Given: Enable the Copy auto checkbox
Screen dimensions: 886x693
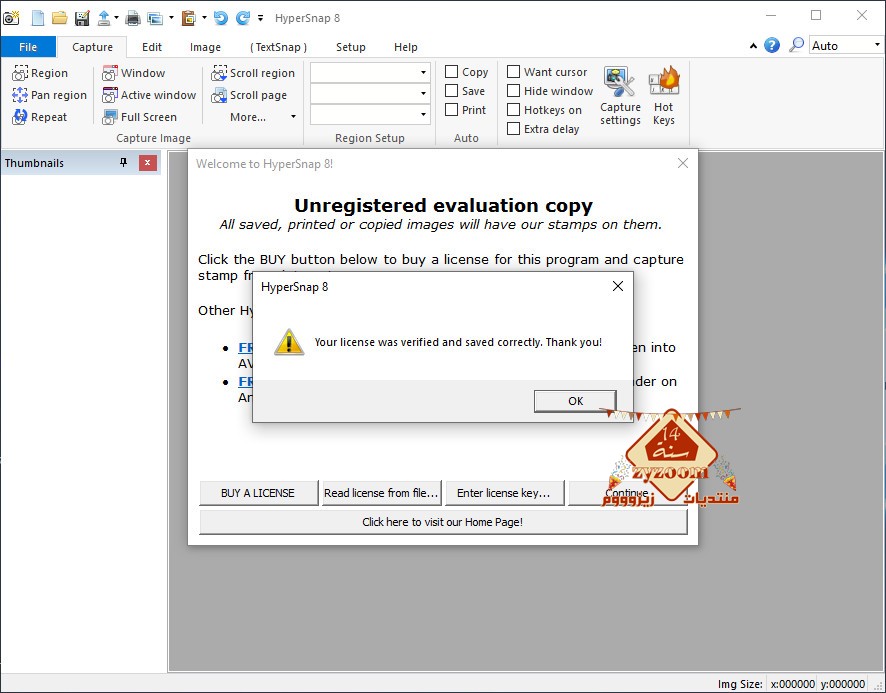Looking at the screenshot, I should click(x=451, y=72).
